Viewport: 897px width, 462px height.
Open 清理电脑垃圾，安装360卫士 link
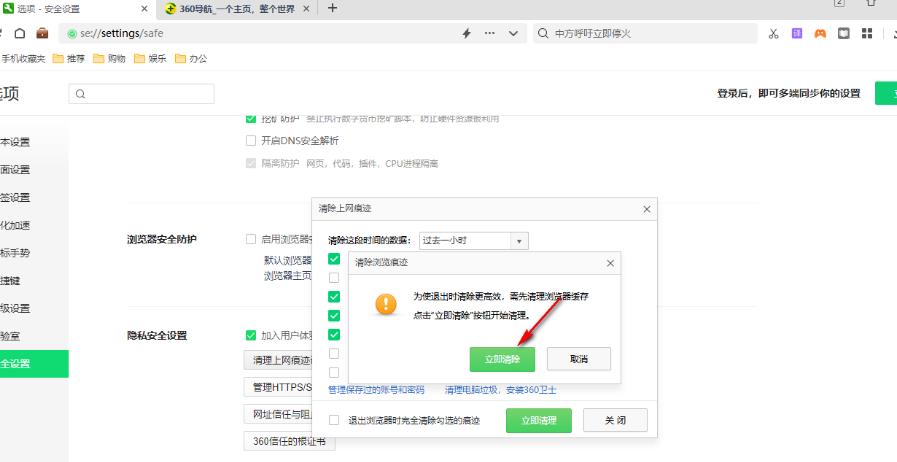coord(501,390)
